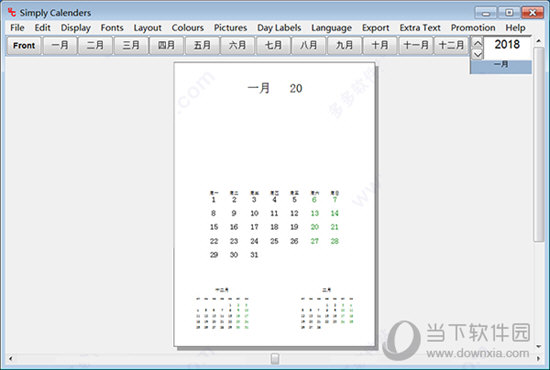
Task: Switch to the 九月 month button
Action: coord(344,46)
